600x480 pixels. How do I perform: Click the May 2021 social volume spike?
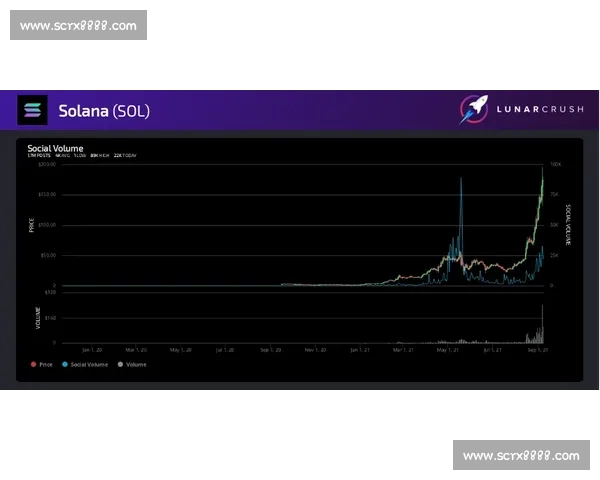click(461, 180)
